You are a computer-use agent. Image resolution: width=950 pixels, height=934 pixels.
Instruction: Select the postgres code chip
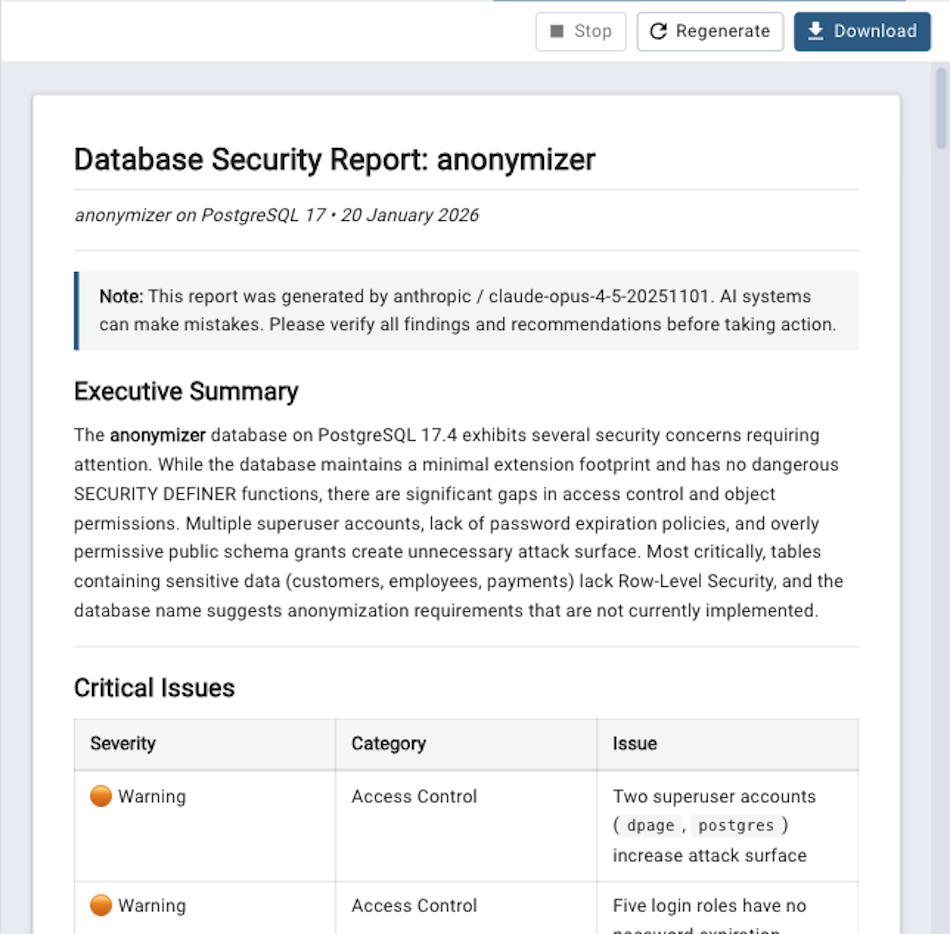point(737,825)
